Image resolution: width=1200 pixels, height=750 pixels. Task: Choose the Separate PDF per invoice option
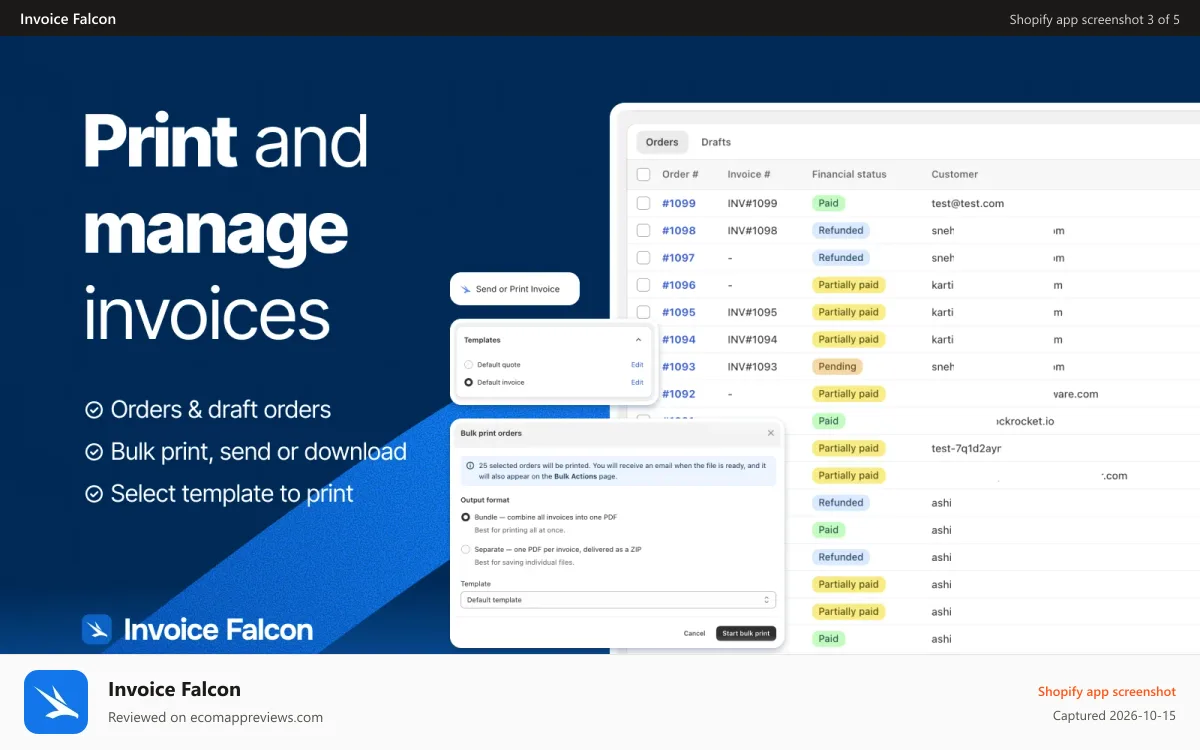tap(466, 549)
